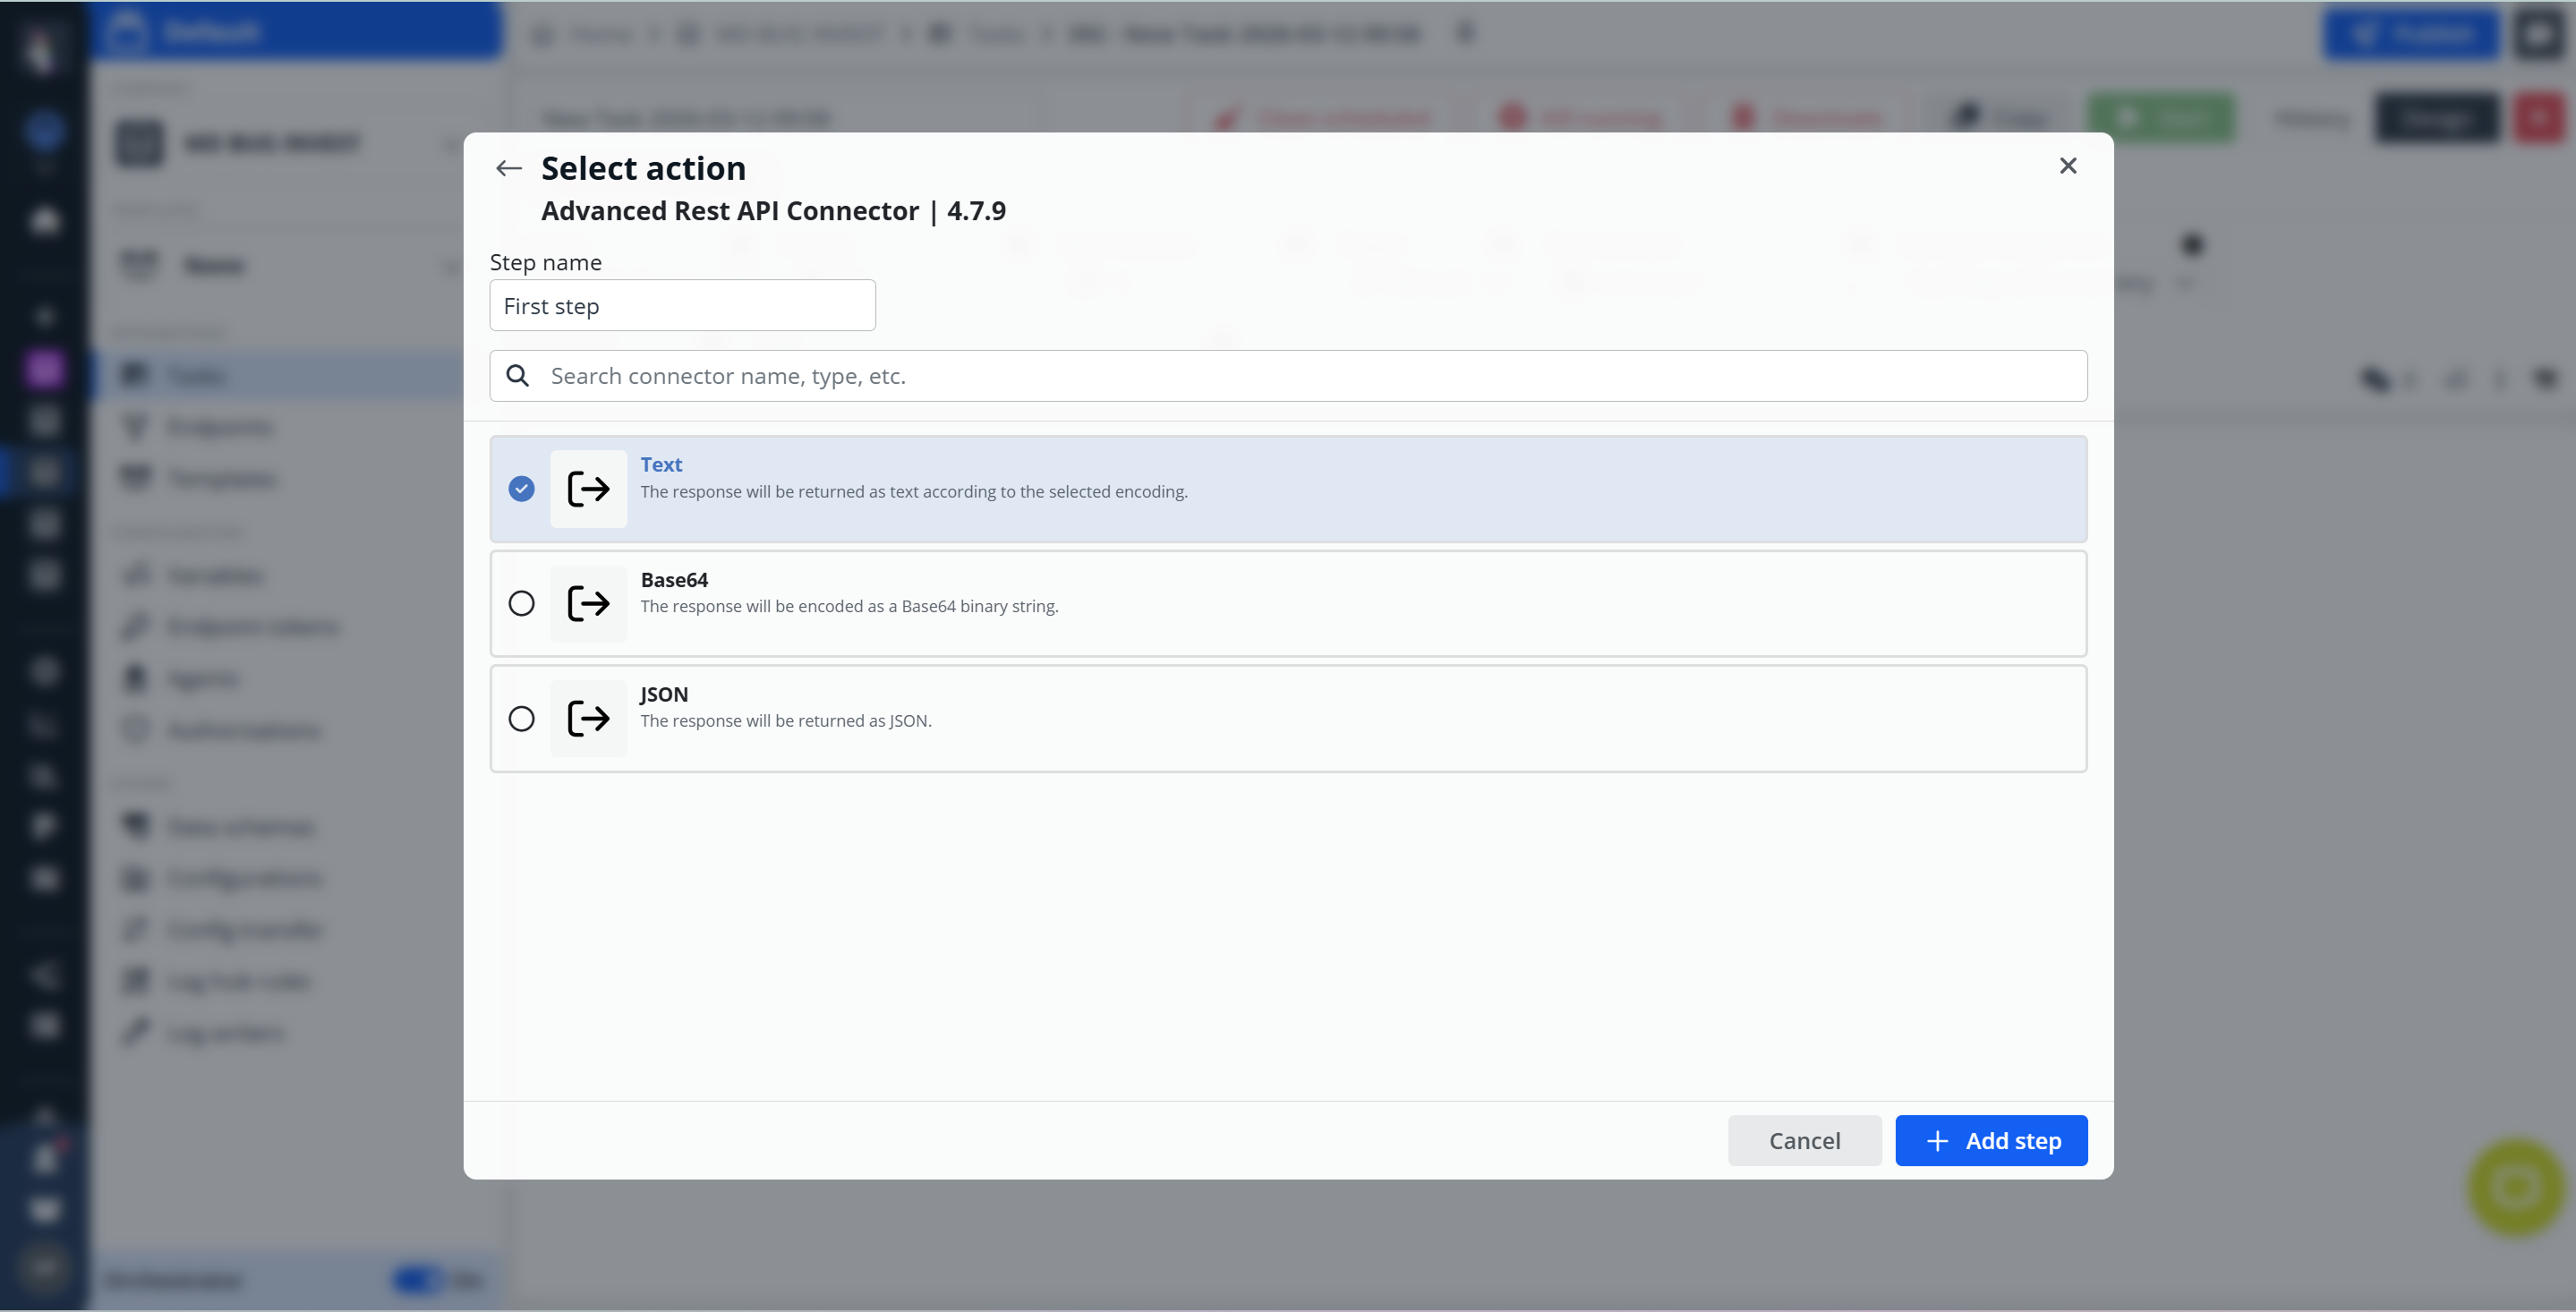Click the Cancel button
This screenshot has width=2576, height=1312.
1803,1141
